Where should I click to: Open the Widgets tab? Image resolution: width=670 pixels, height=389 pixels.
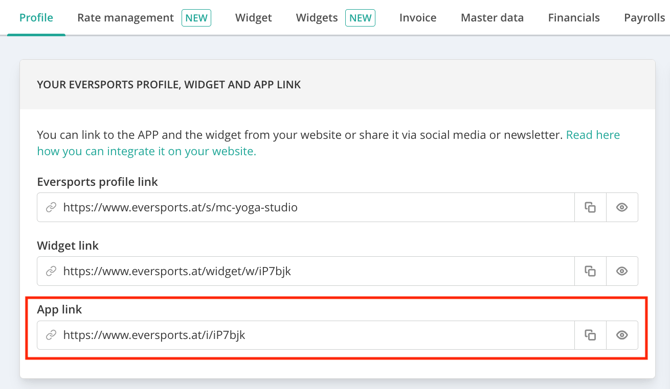[x=335, y=18]
